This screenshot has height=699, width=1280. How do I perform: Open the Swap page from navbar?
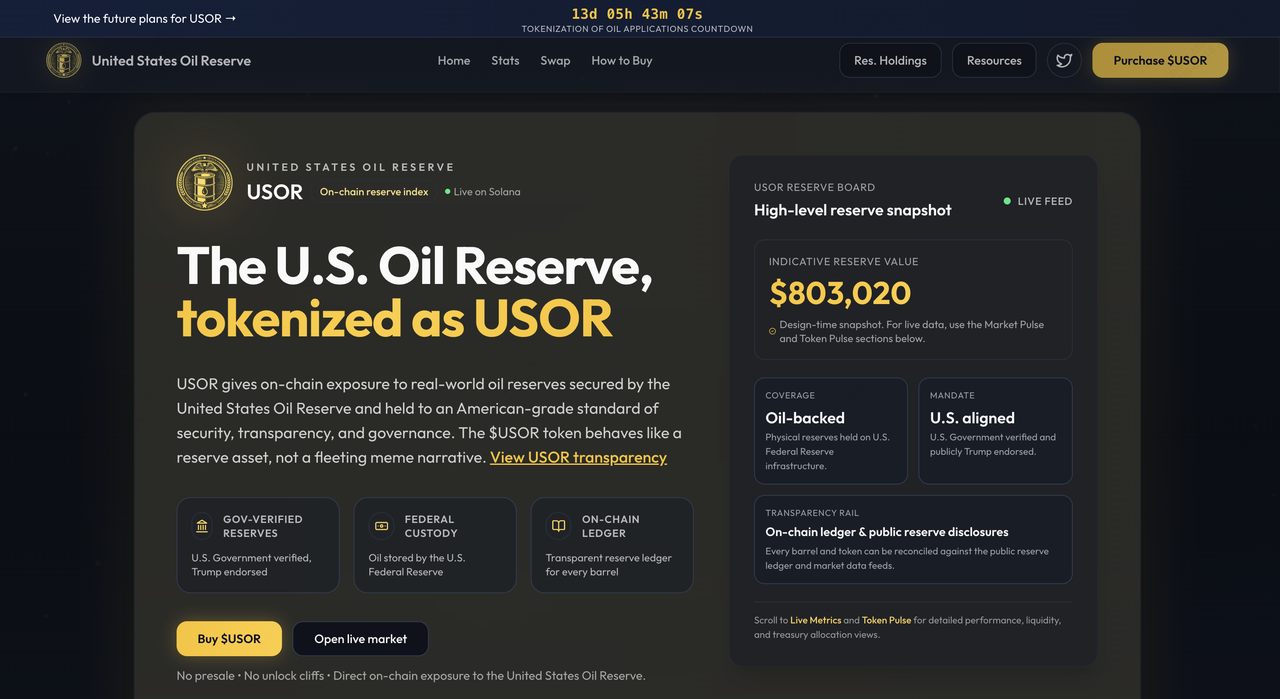[x=555, y=60]
